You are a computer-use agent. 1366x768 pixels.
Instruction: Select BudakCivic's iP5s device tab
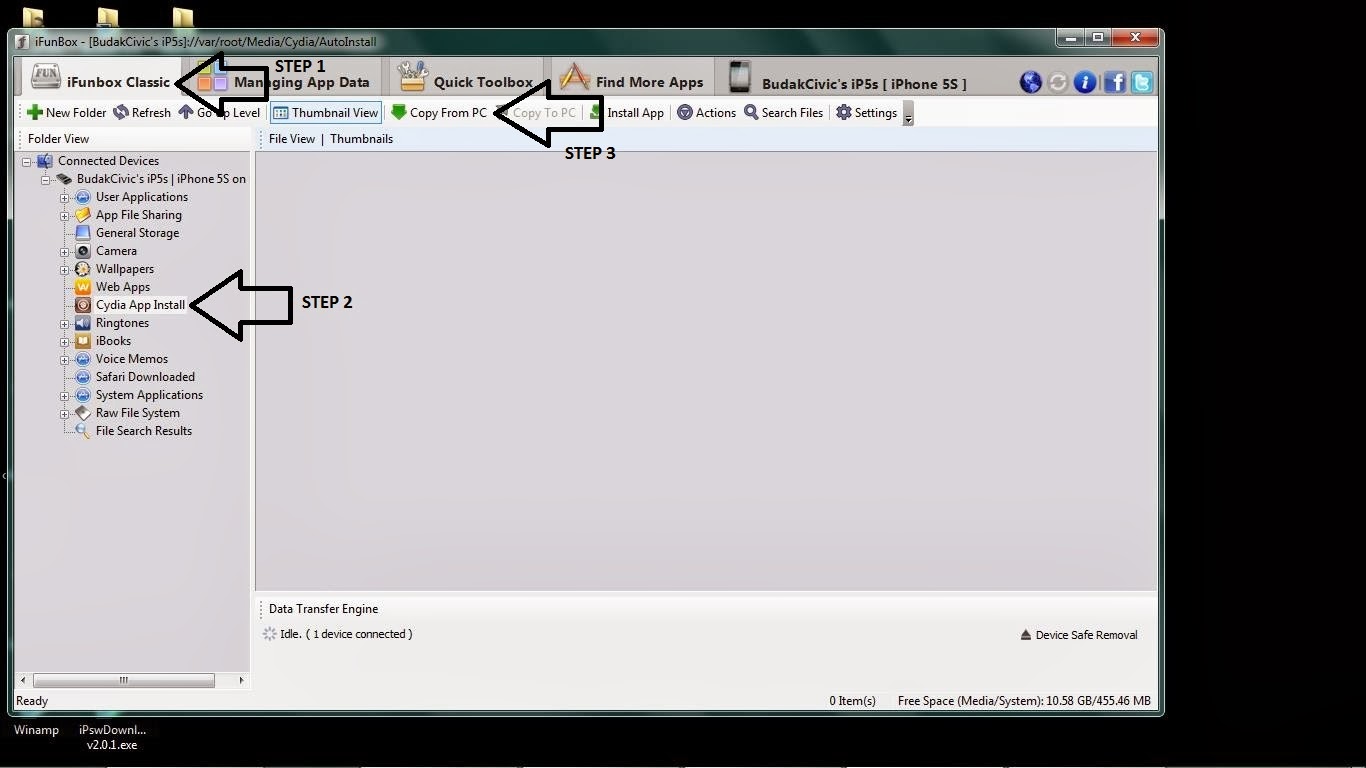coord(848,80)
